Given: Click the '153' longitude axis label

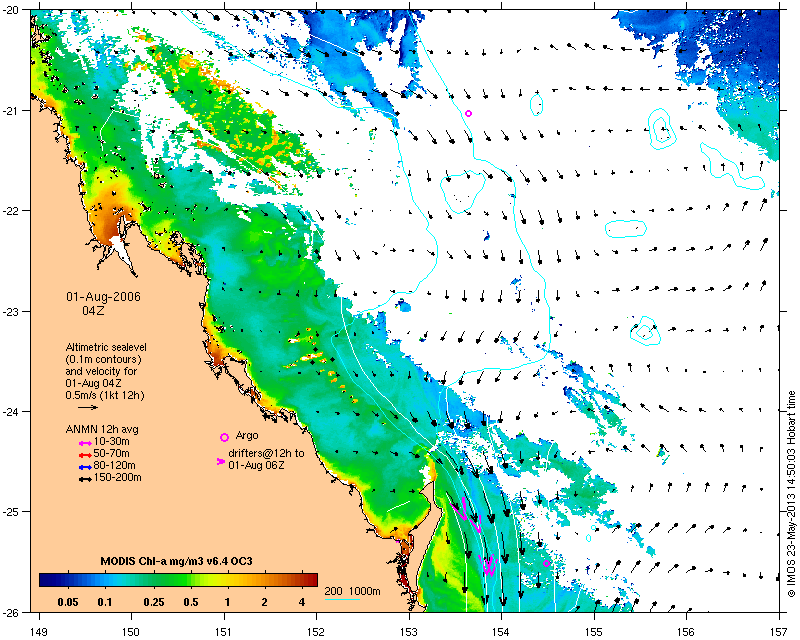Looking at the screenshot, I should (409, 632).
